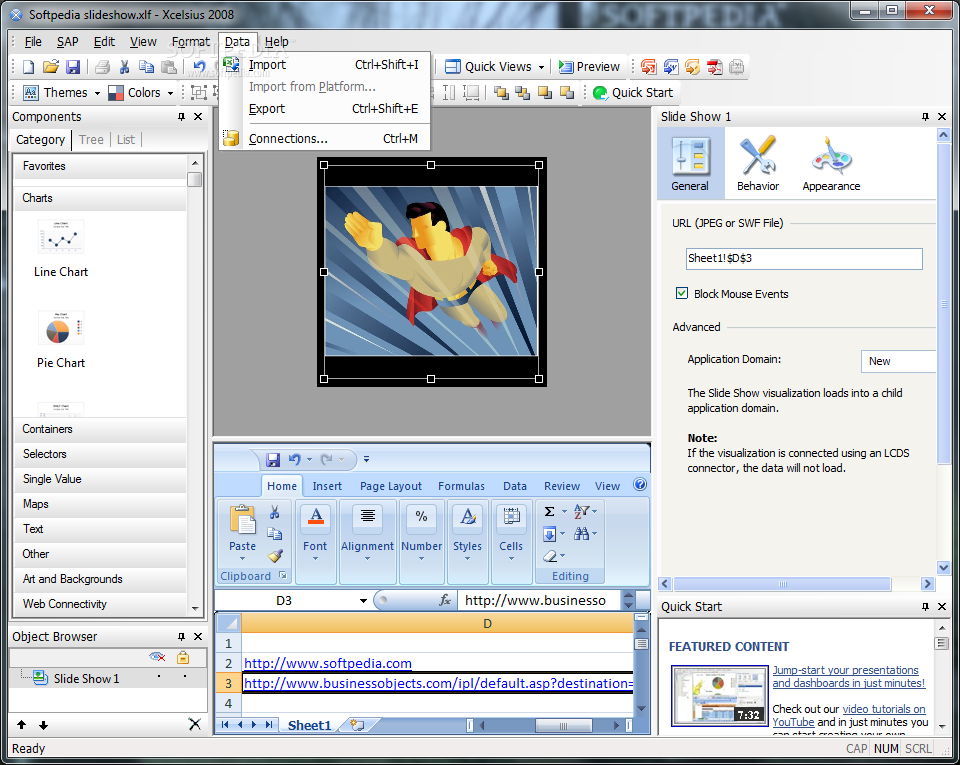Select the Sheet1 worksheet tab
The width and height of the screenshot is (960, 765).
[x=309, y=725]
